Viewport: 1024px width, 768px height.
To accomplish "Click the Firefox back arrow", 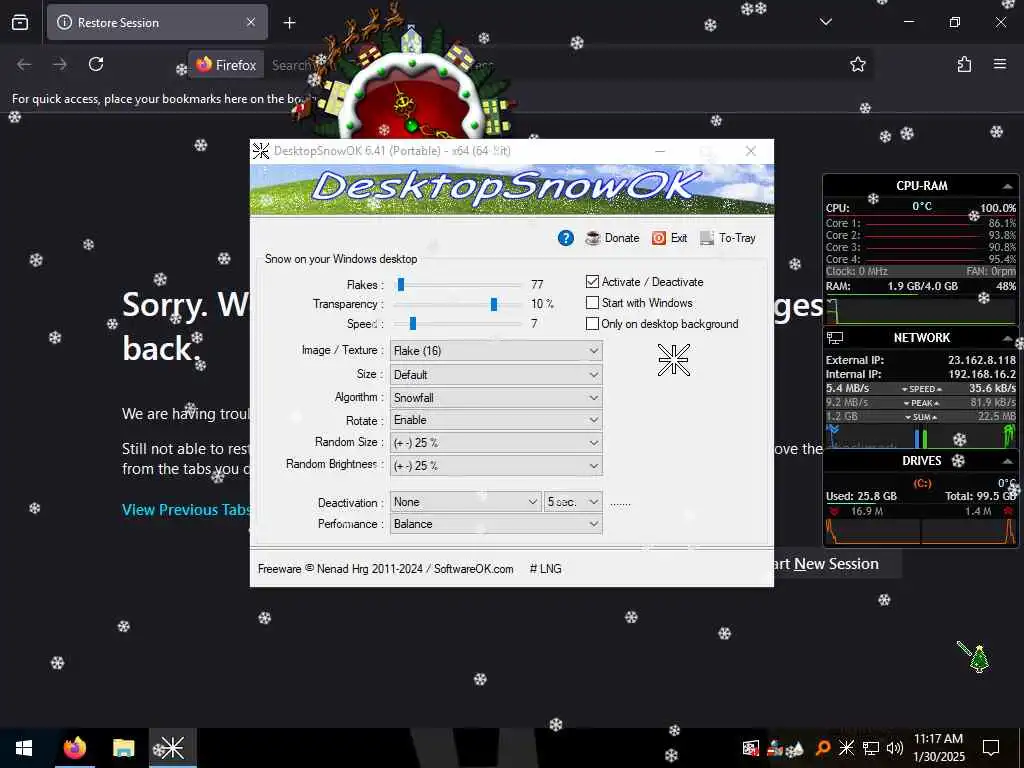I will point(24,64).
